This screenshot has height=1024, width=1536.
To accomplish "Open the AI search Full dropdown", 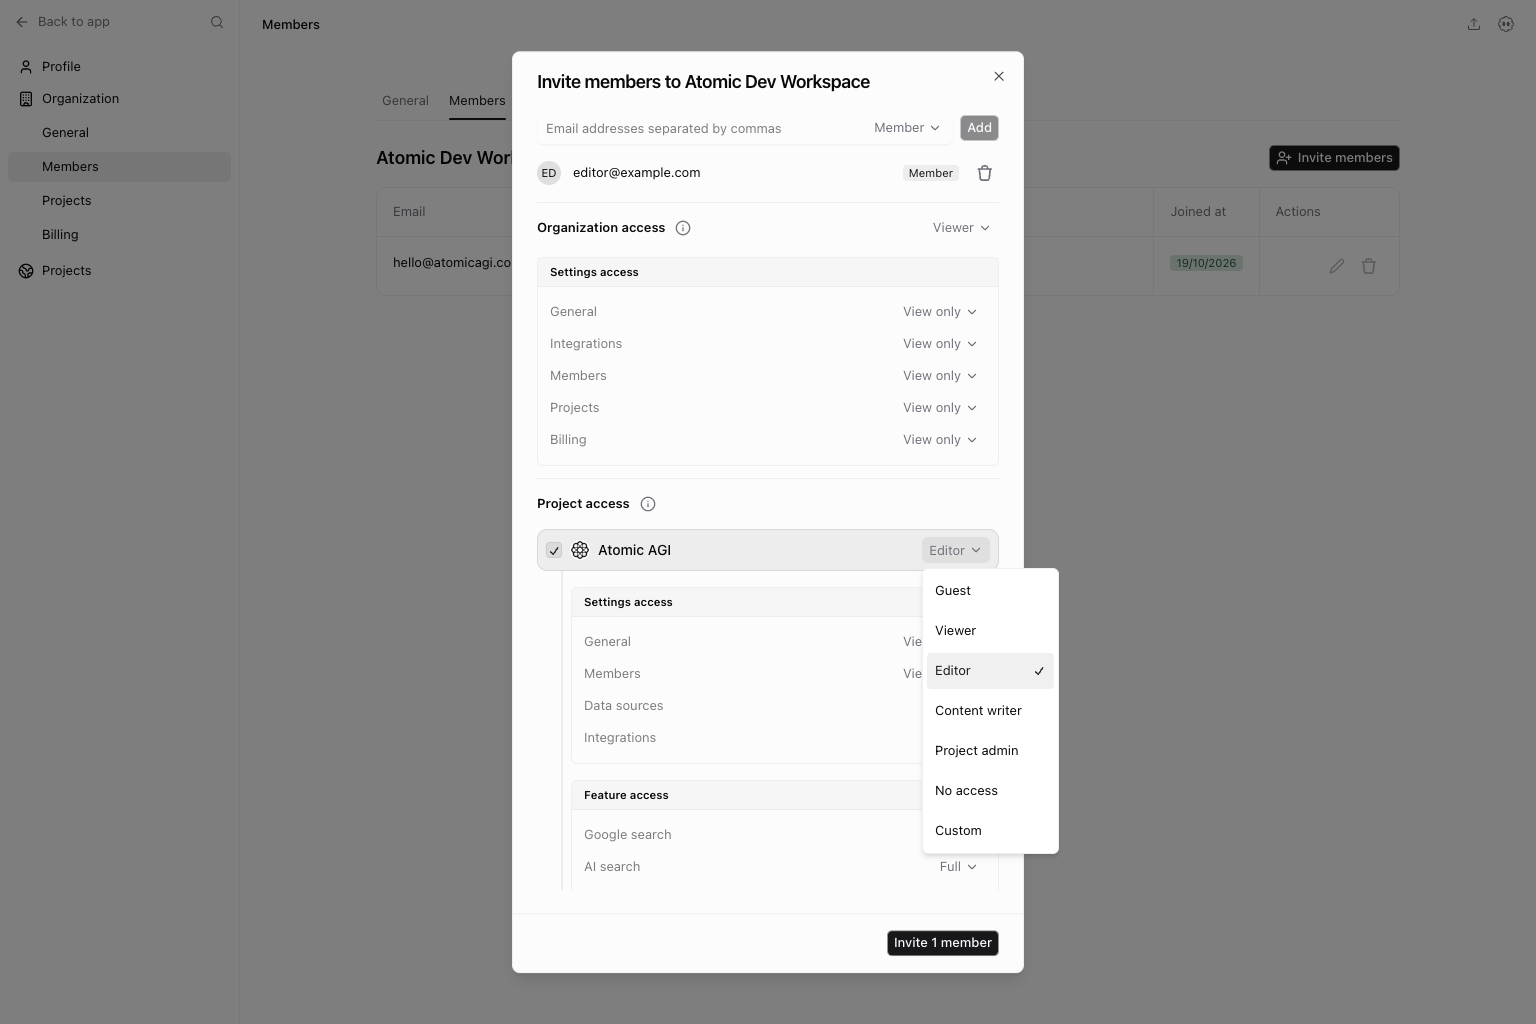I will 958,867.
